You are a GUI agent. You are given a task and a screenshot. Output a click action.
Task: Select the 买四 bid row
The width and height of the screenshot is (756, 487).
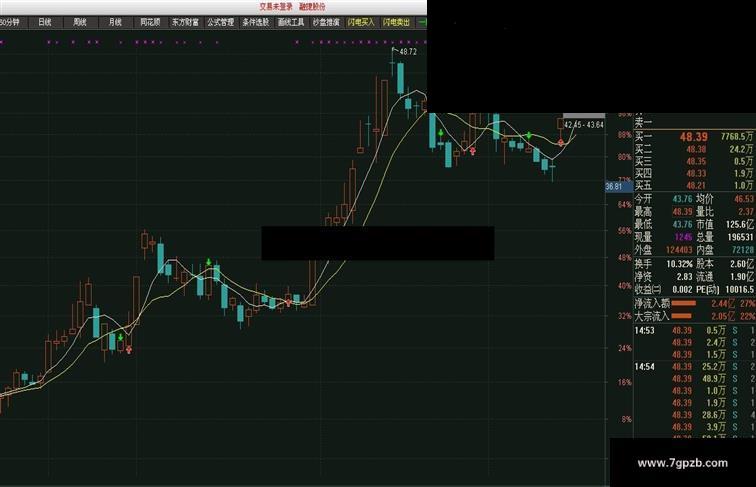(694, 174)
